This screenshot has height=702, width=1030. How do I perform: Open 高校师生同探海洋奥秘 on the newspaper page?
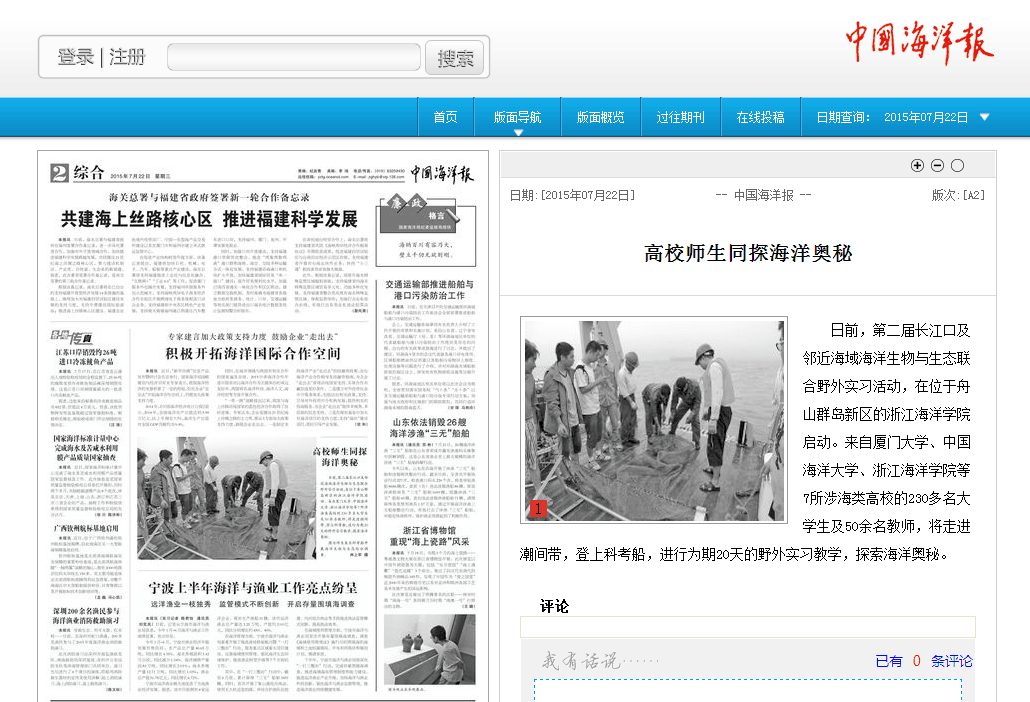(x=340, y=457)
